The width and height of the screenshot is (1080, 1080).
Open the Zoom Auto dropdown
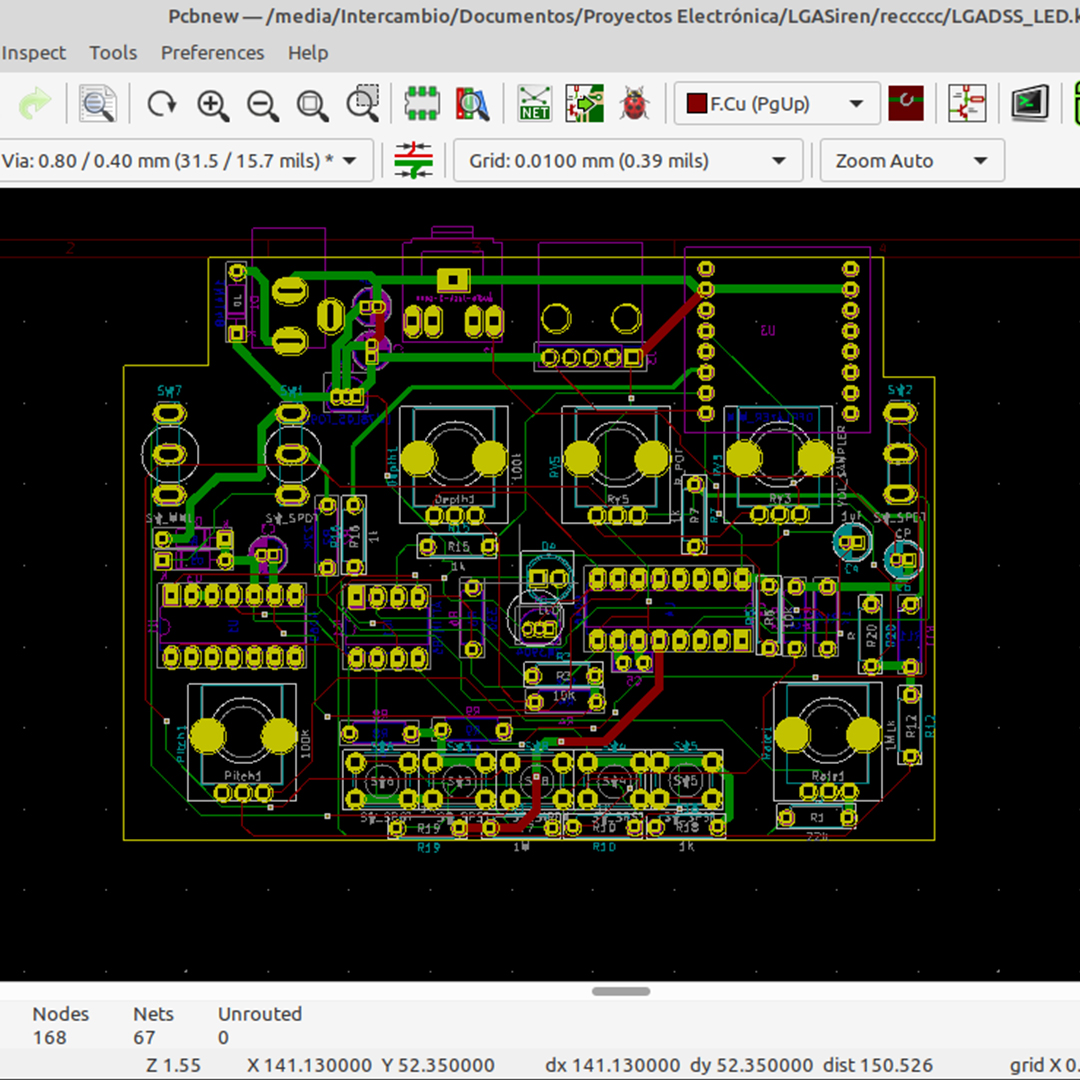(911, 161)
